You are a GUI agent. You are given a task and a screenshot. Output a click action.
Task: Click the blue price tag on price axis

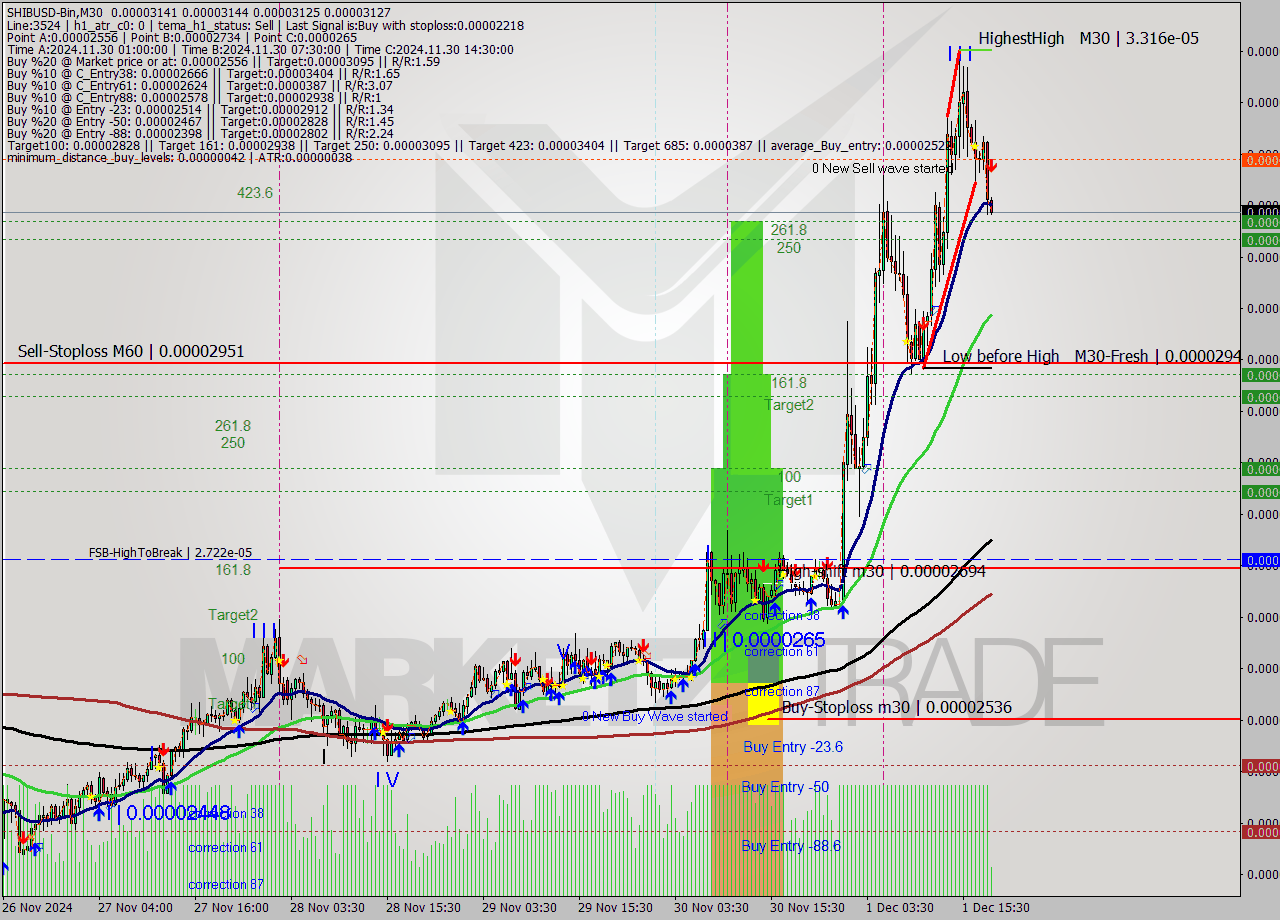pyautogui.click(x=1260, y=561)
